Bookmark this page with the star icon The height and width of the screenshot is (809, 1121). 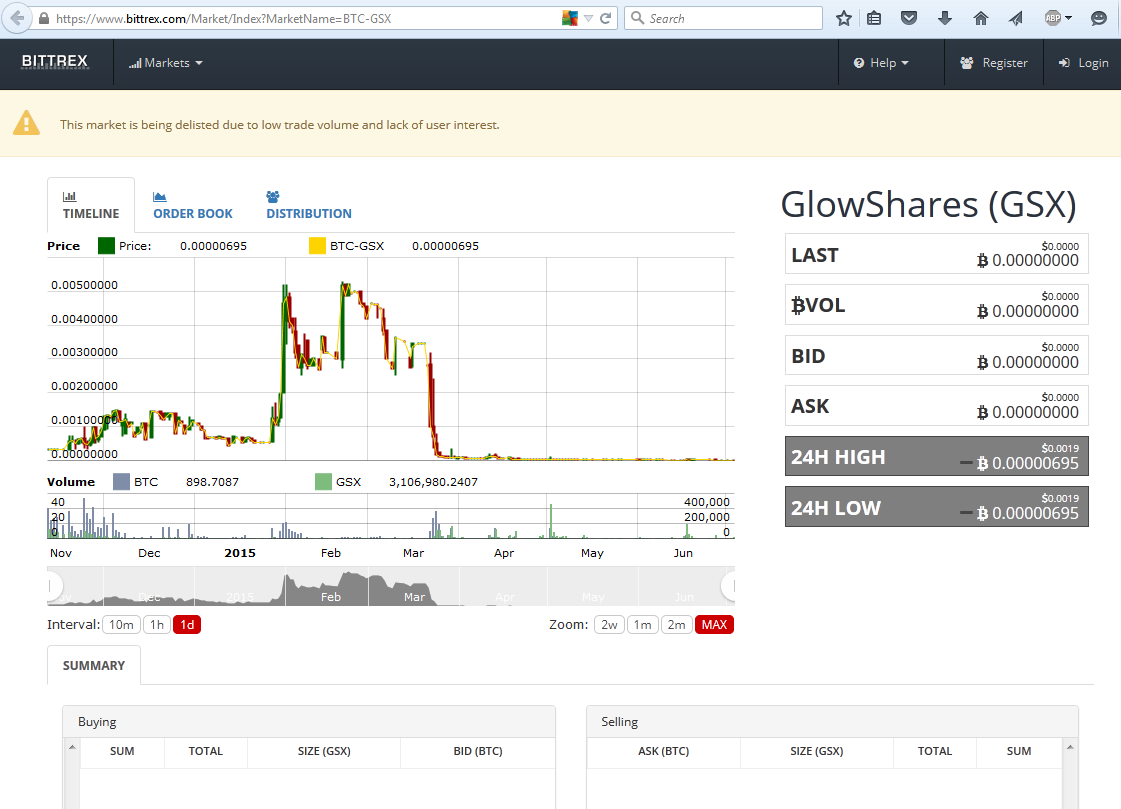[x=844, y=19]
